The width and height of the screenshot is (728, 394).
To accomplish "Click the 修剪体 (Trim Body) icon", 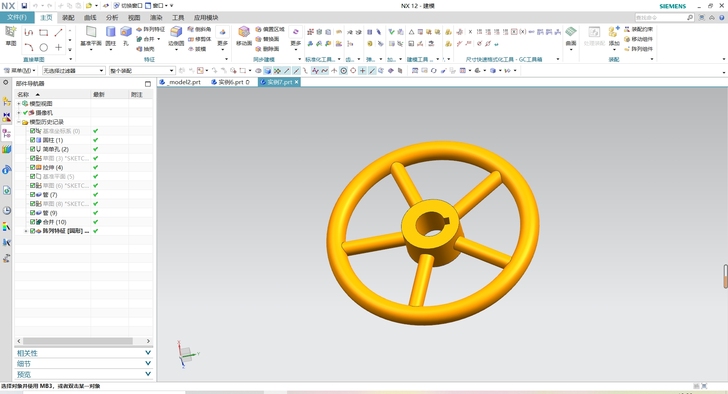I will point(200,39).
